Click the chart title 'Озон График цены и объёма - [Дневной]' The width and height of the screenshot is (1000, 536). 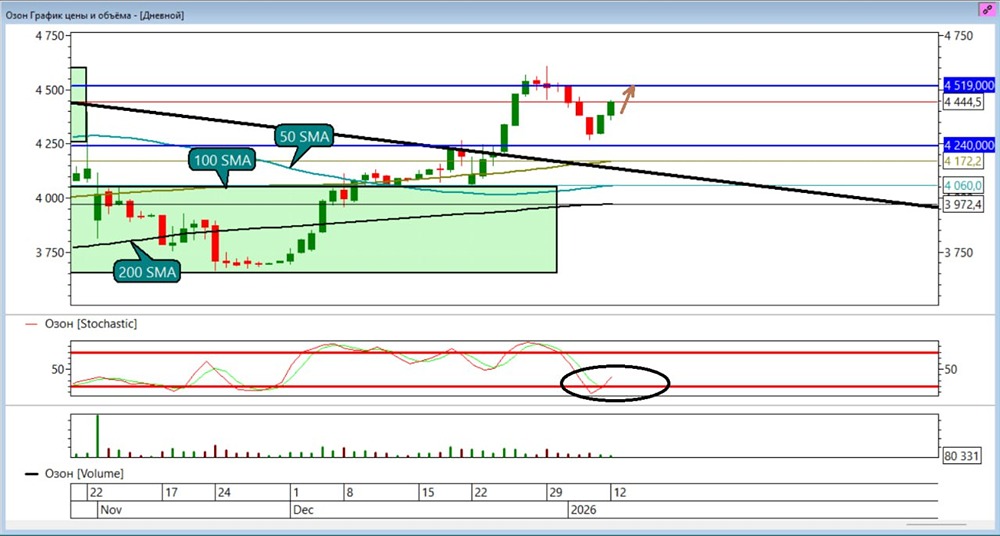(95, 15)
